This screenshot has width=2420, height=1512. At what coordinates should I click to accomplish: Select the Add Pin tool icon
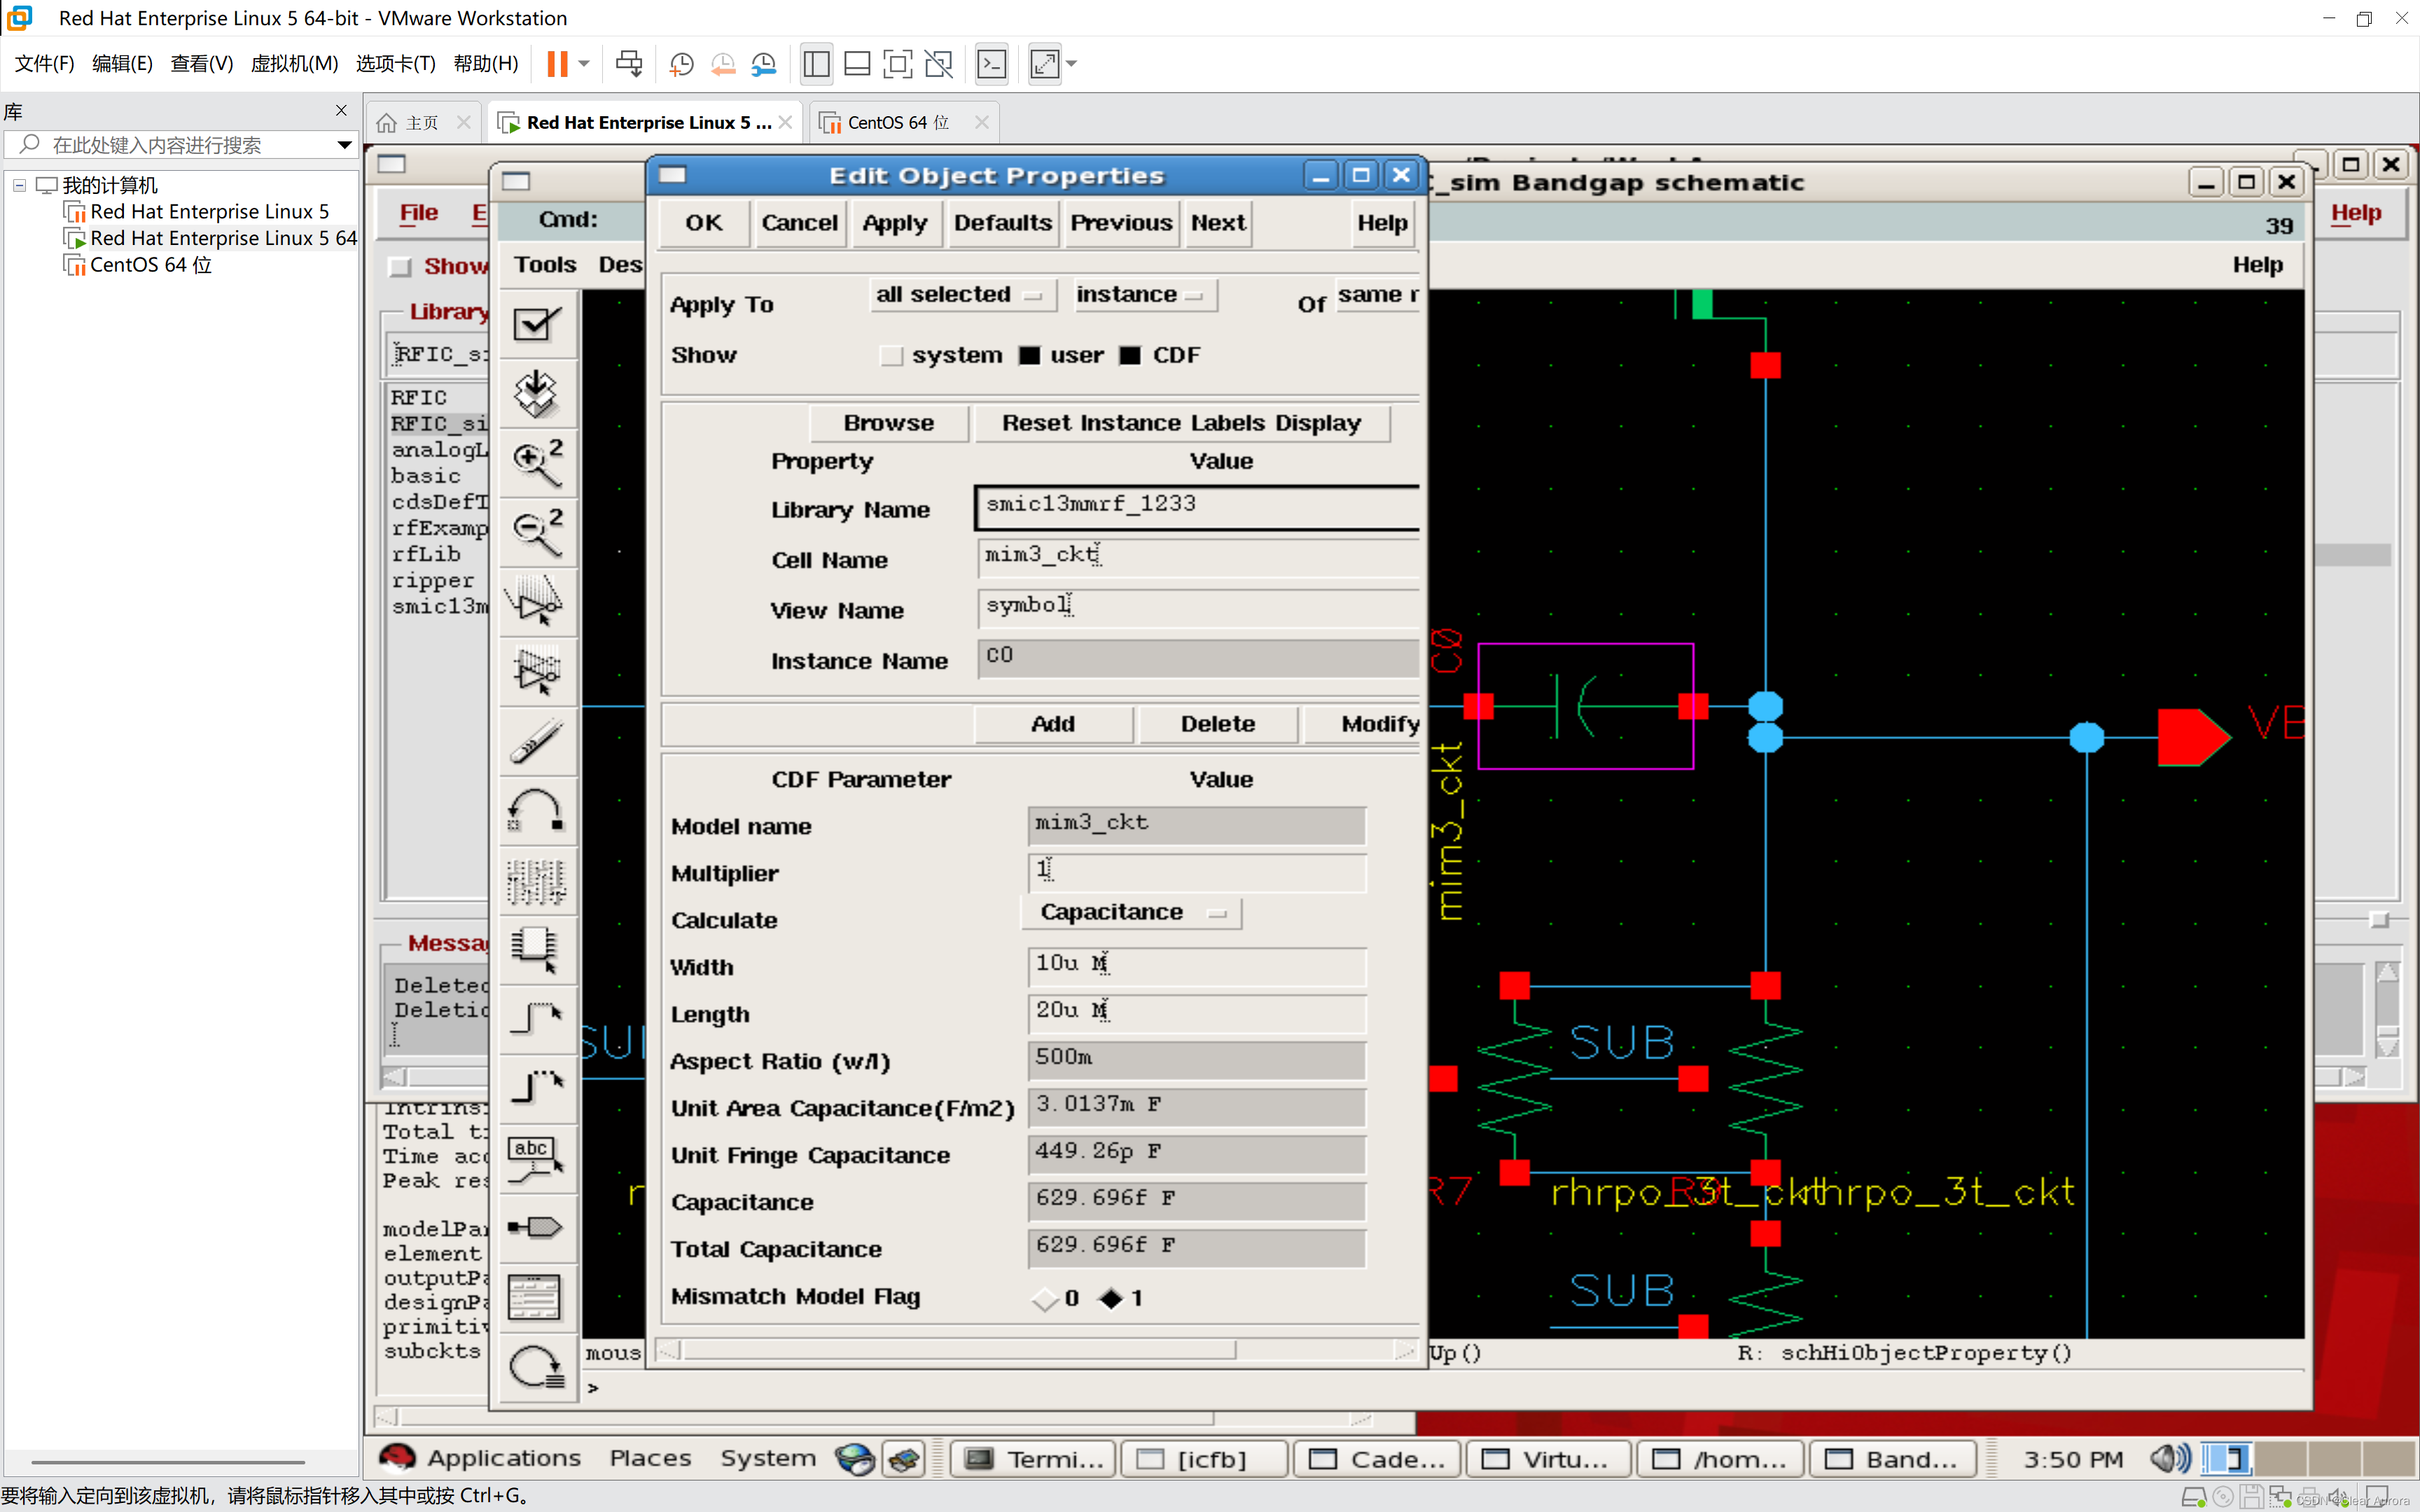tap(537, 1227)
